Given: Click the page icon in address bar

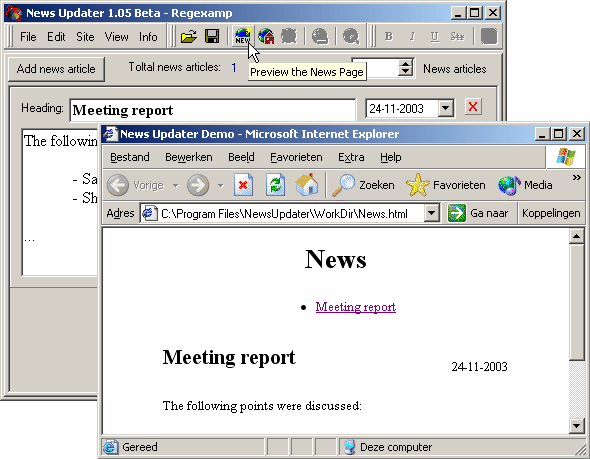Looking at the screenshot, I should coord(149,213).
